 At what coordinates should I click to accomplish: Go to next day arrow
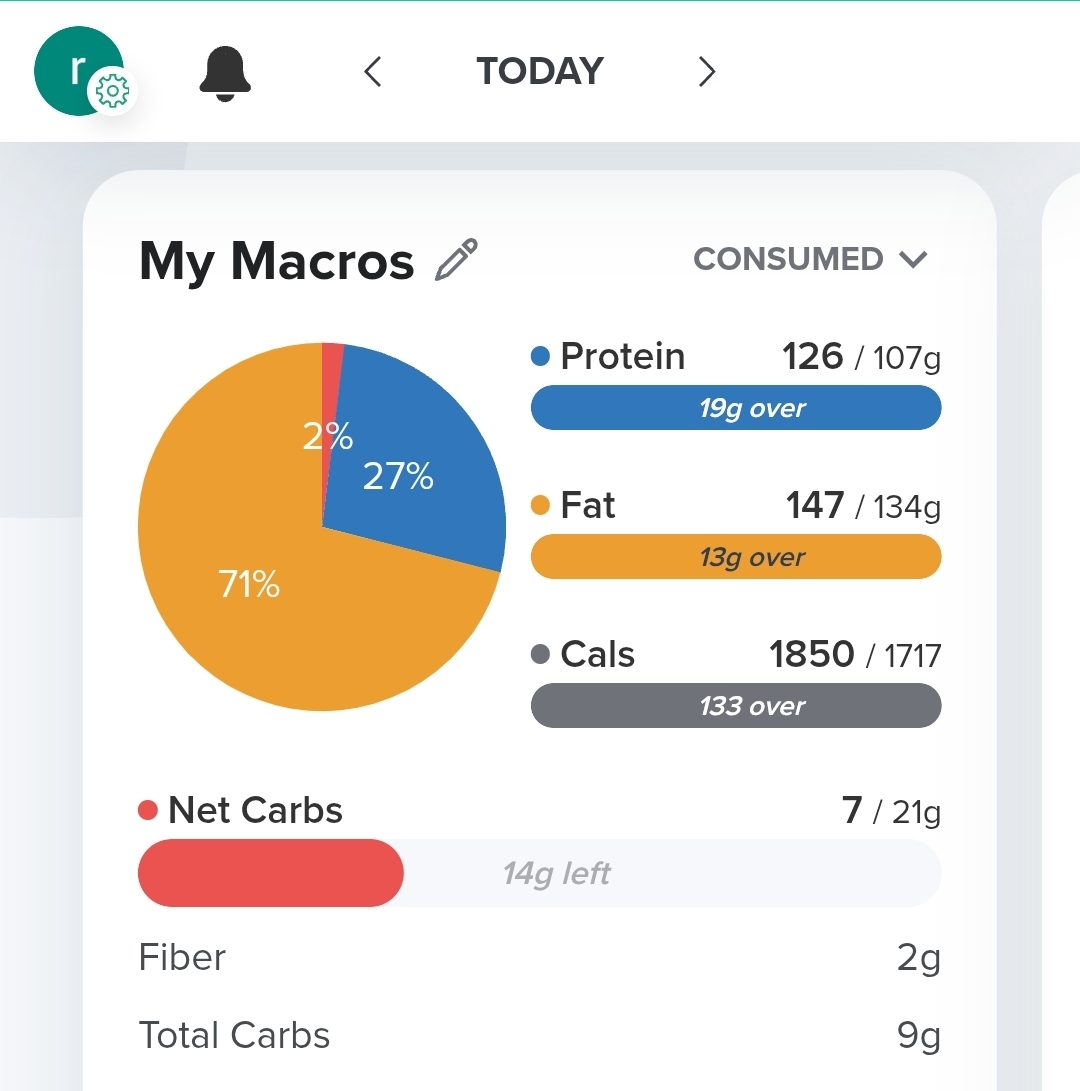click(706, 72)
